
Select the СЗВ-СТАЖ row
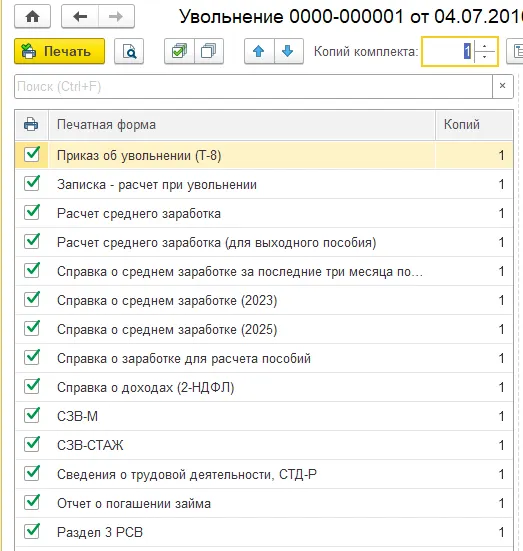264,445
